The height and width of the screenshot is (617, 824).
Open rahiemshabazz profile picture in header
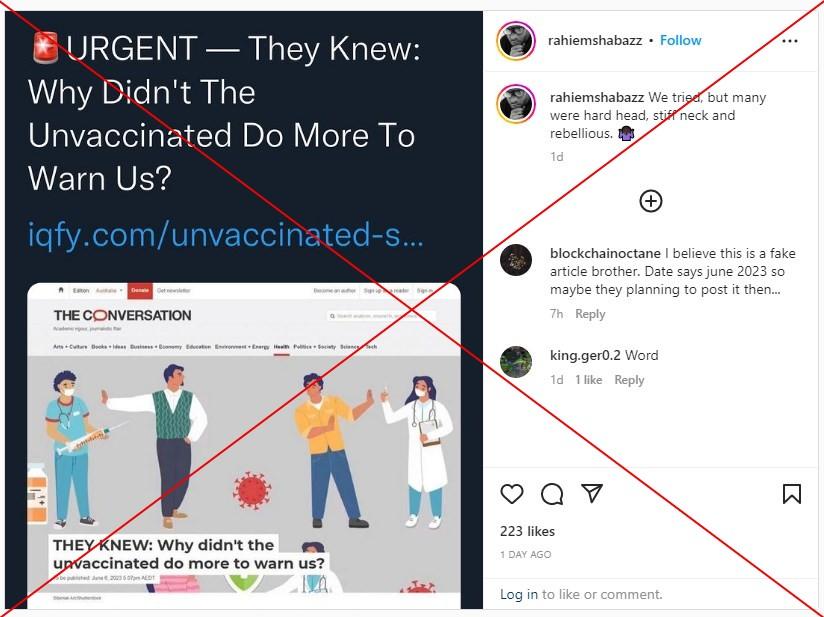[516, 41]
